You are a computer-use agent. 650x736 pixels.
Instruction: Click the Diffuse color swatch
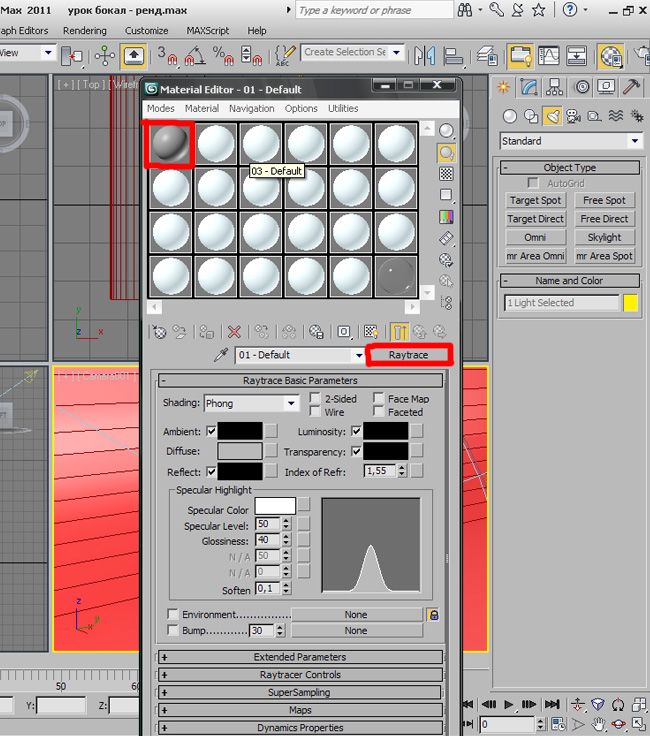(x=240, y=451)
